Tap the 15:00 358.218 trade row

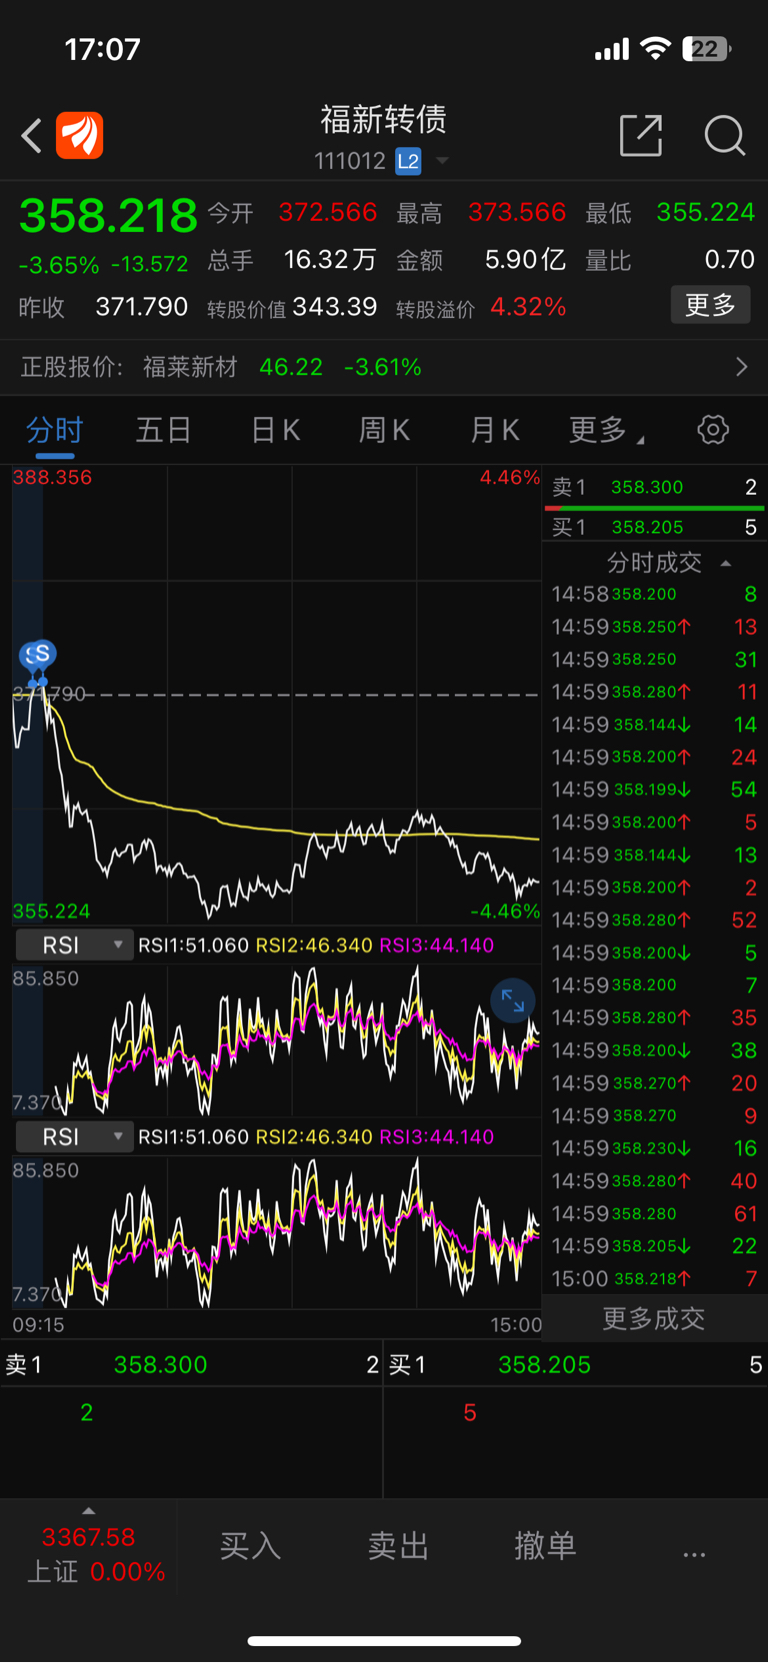point(654,1279)
